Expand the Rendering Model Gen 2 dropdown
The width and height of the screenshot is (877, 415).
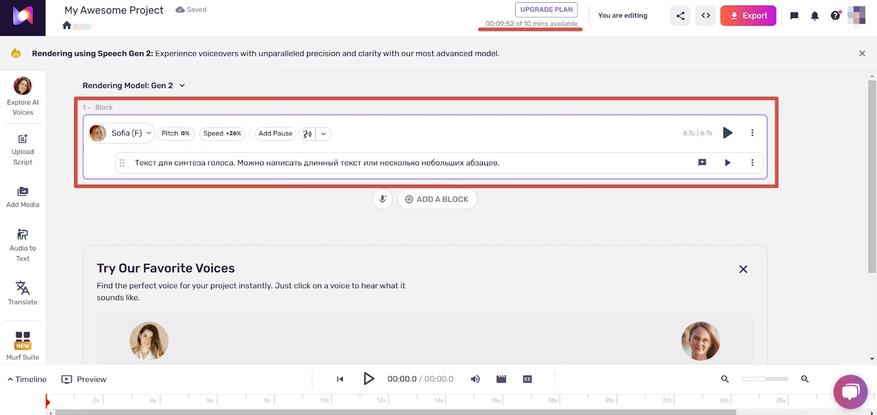click(134, 86)
